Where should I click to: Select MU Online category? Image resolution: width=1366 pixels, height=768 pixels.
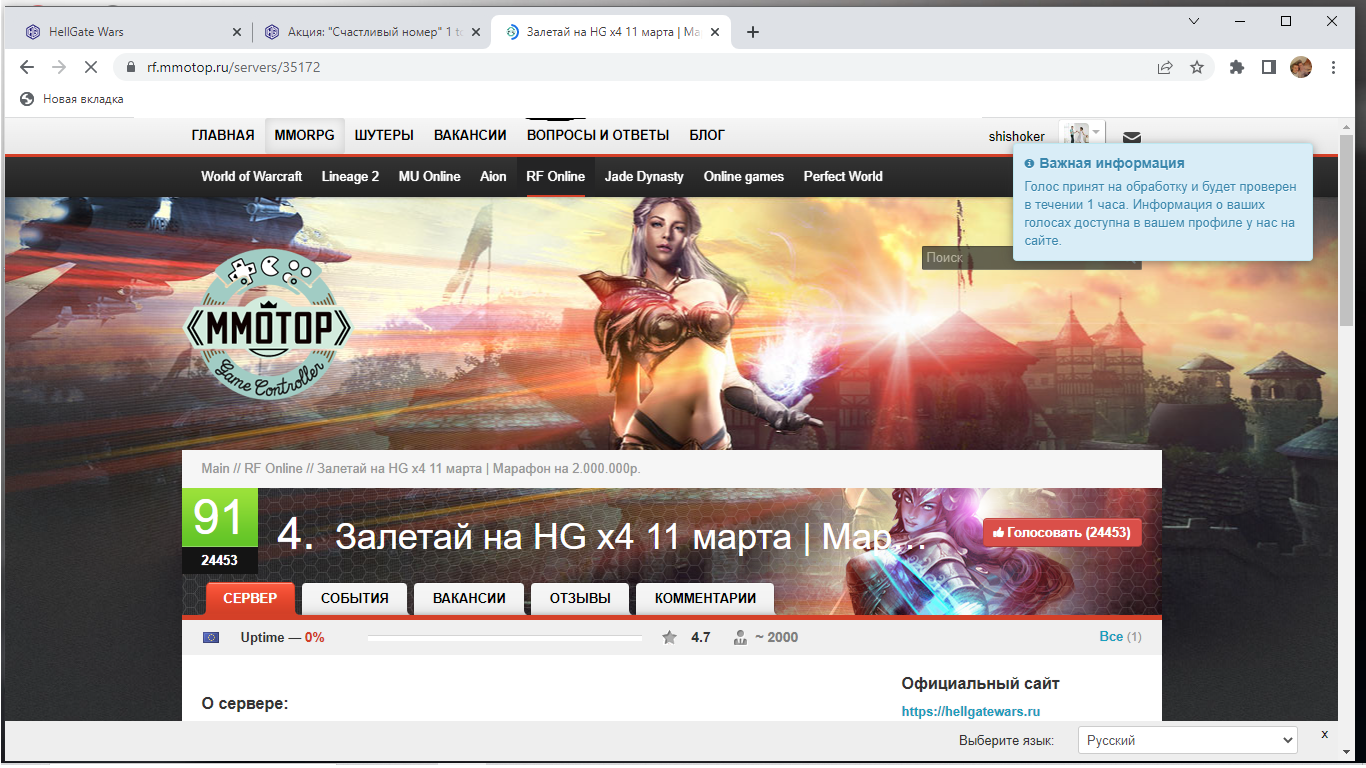click(429, 176)
